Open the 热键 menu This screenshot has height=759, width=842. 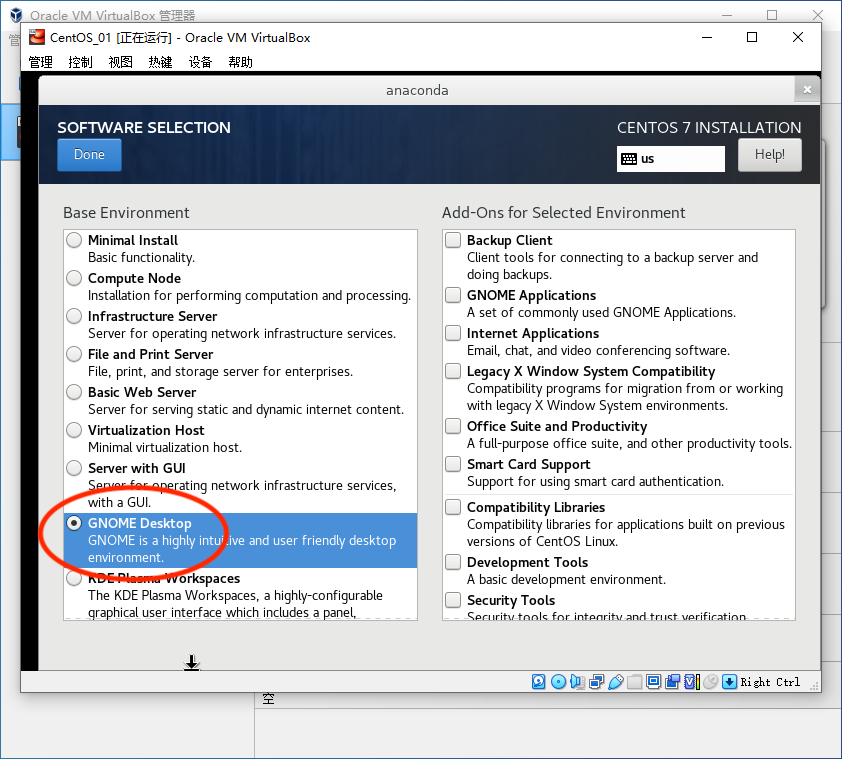(x=160, y=62)
